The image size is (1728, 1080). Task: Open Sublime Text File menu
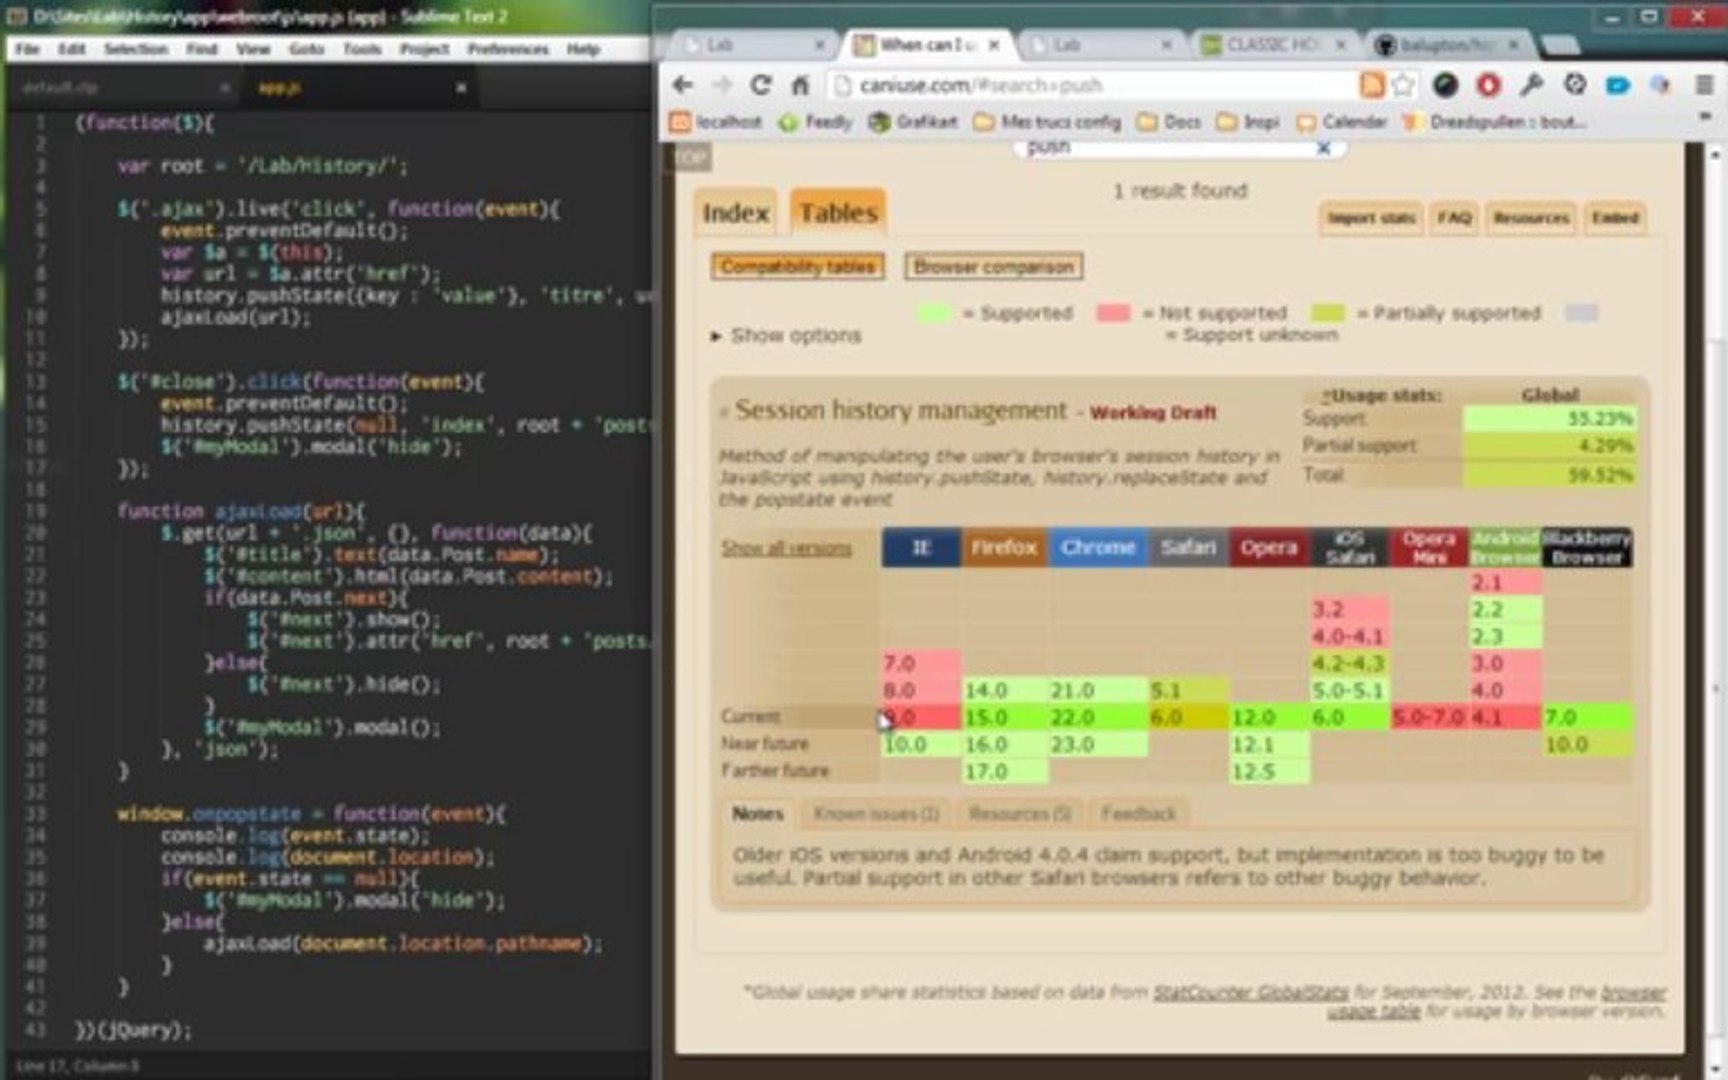(x=27, y=49)
